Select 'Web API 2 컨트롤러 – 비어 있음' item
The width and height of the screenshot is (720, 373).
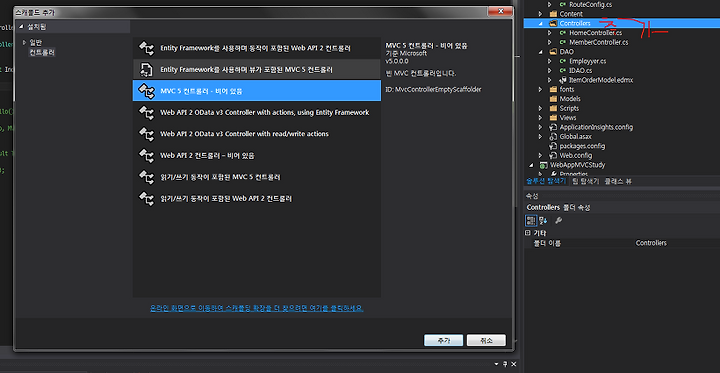point(257,155)
